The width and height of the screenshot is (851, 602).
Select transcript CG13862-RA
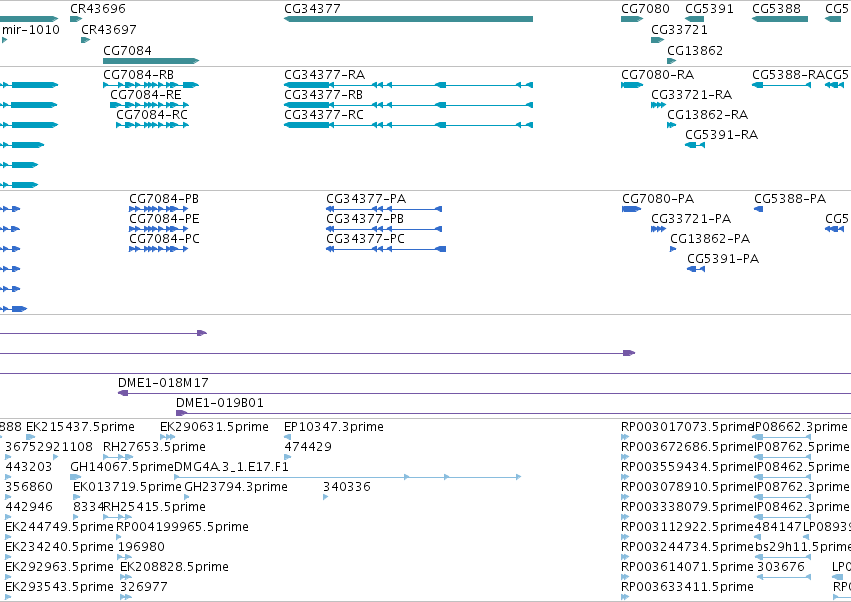pyautogui.click(x=708, y=115)
